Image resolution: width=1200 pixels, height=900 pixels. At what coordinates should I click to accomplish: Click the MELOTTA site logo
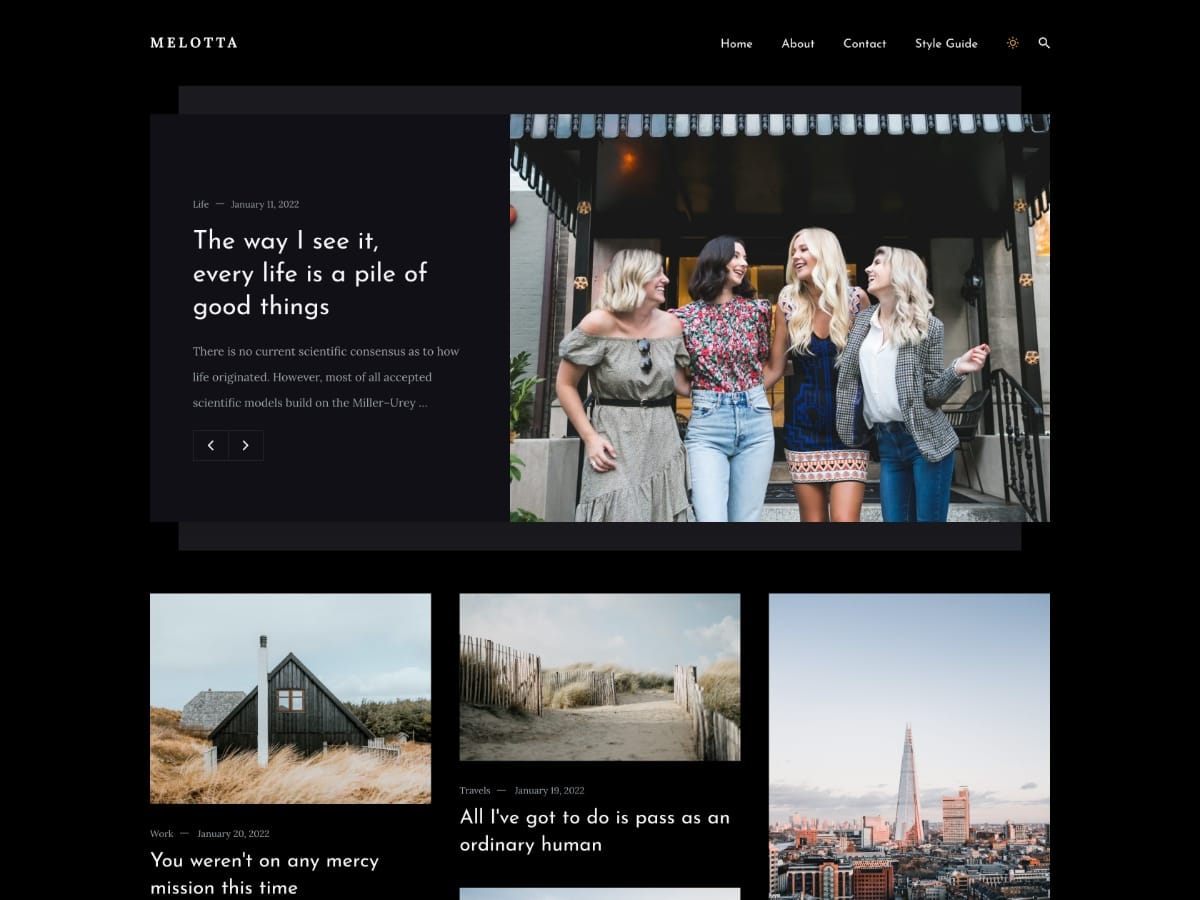point(194,43)
